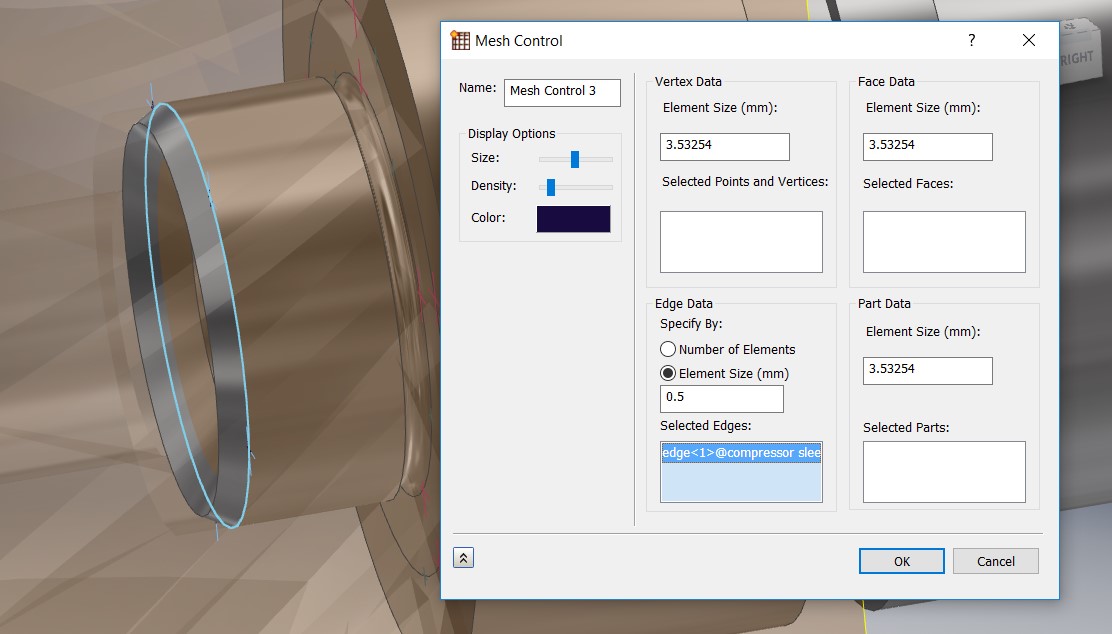The width and height of the screenshot is (1112, 634).
Task: Select the edge<1>@compressor sleeve list entry
Action: click(x=740, y=453)
